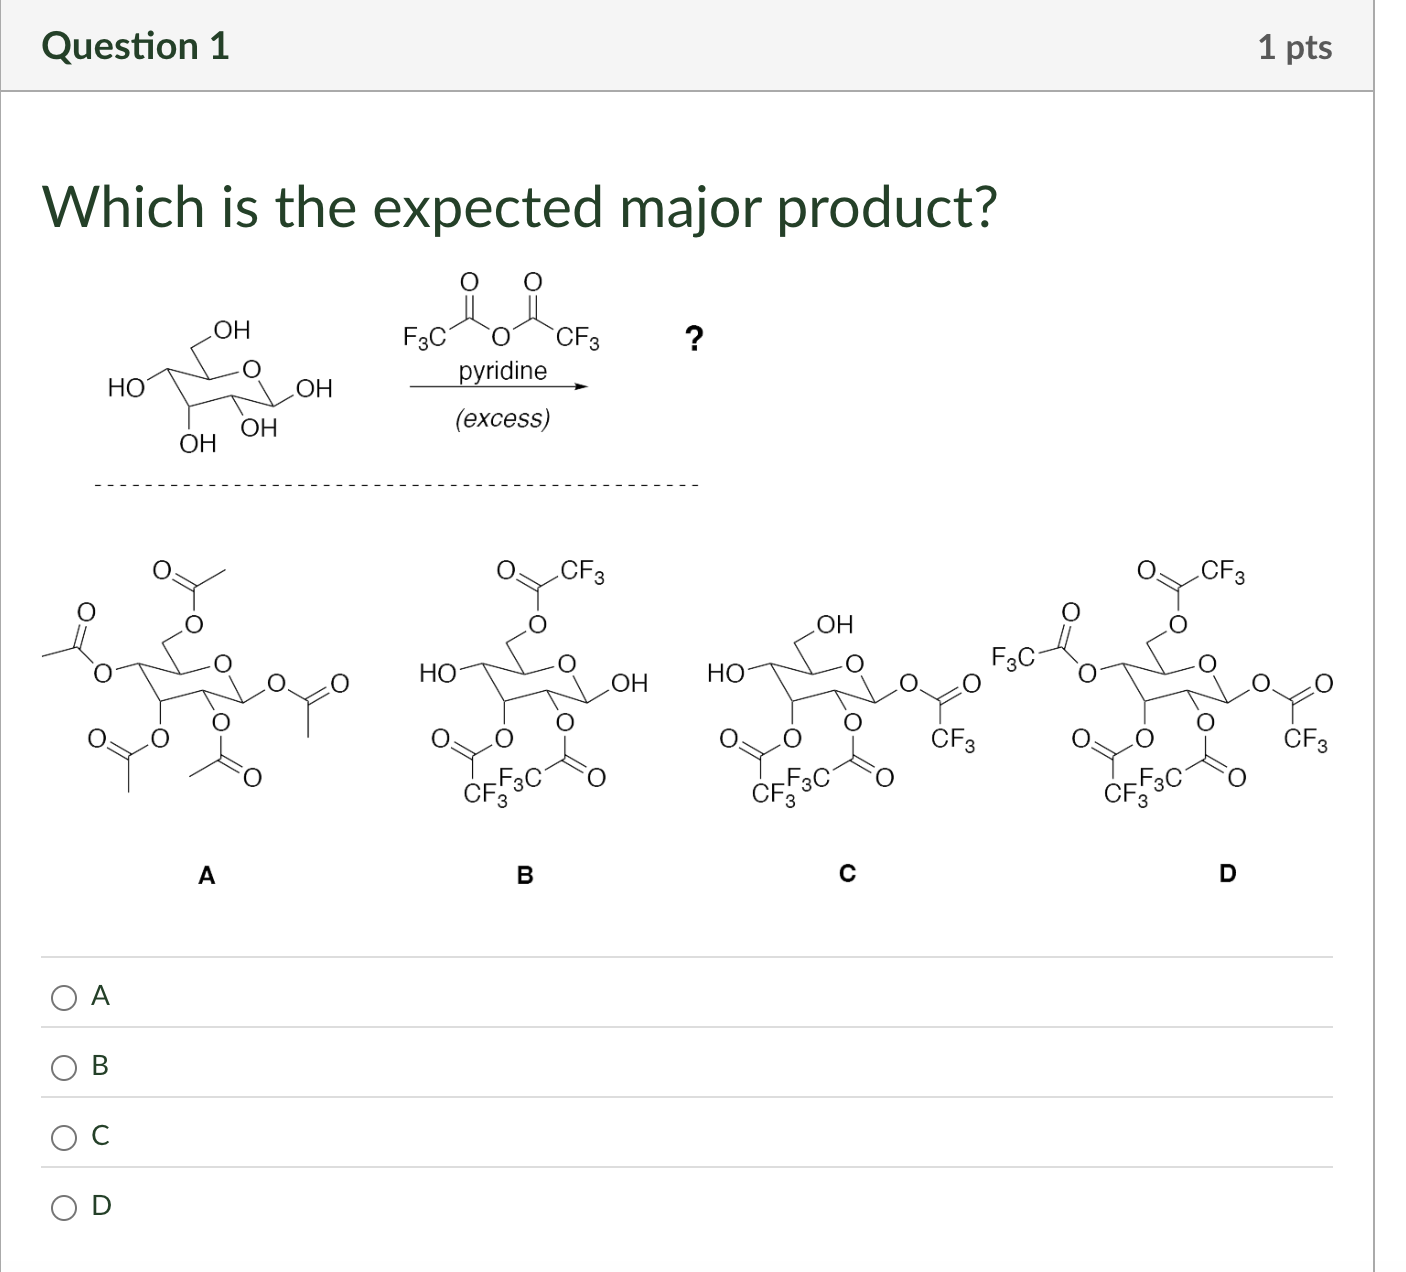Viewport: 1406px width, 1272px height.
Task: Click the Question 1 header bar
Action: pos(137,46)
